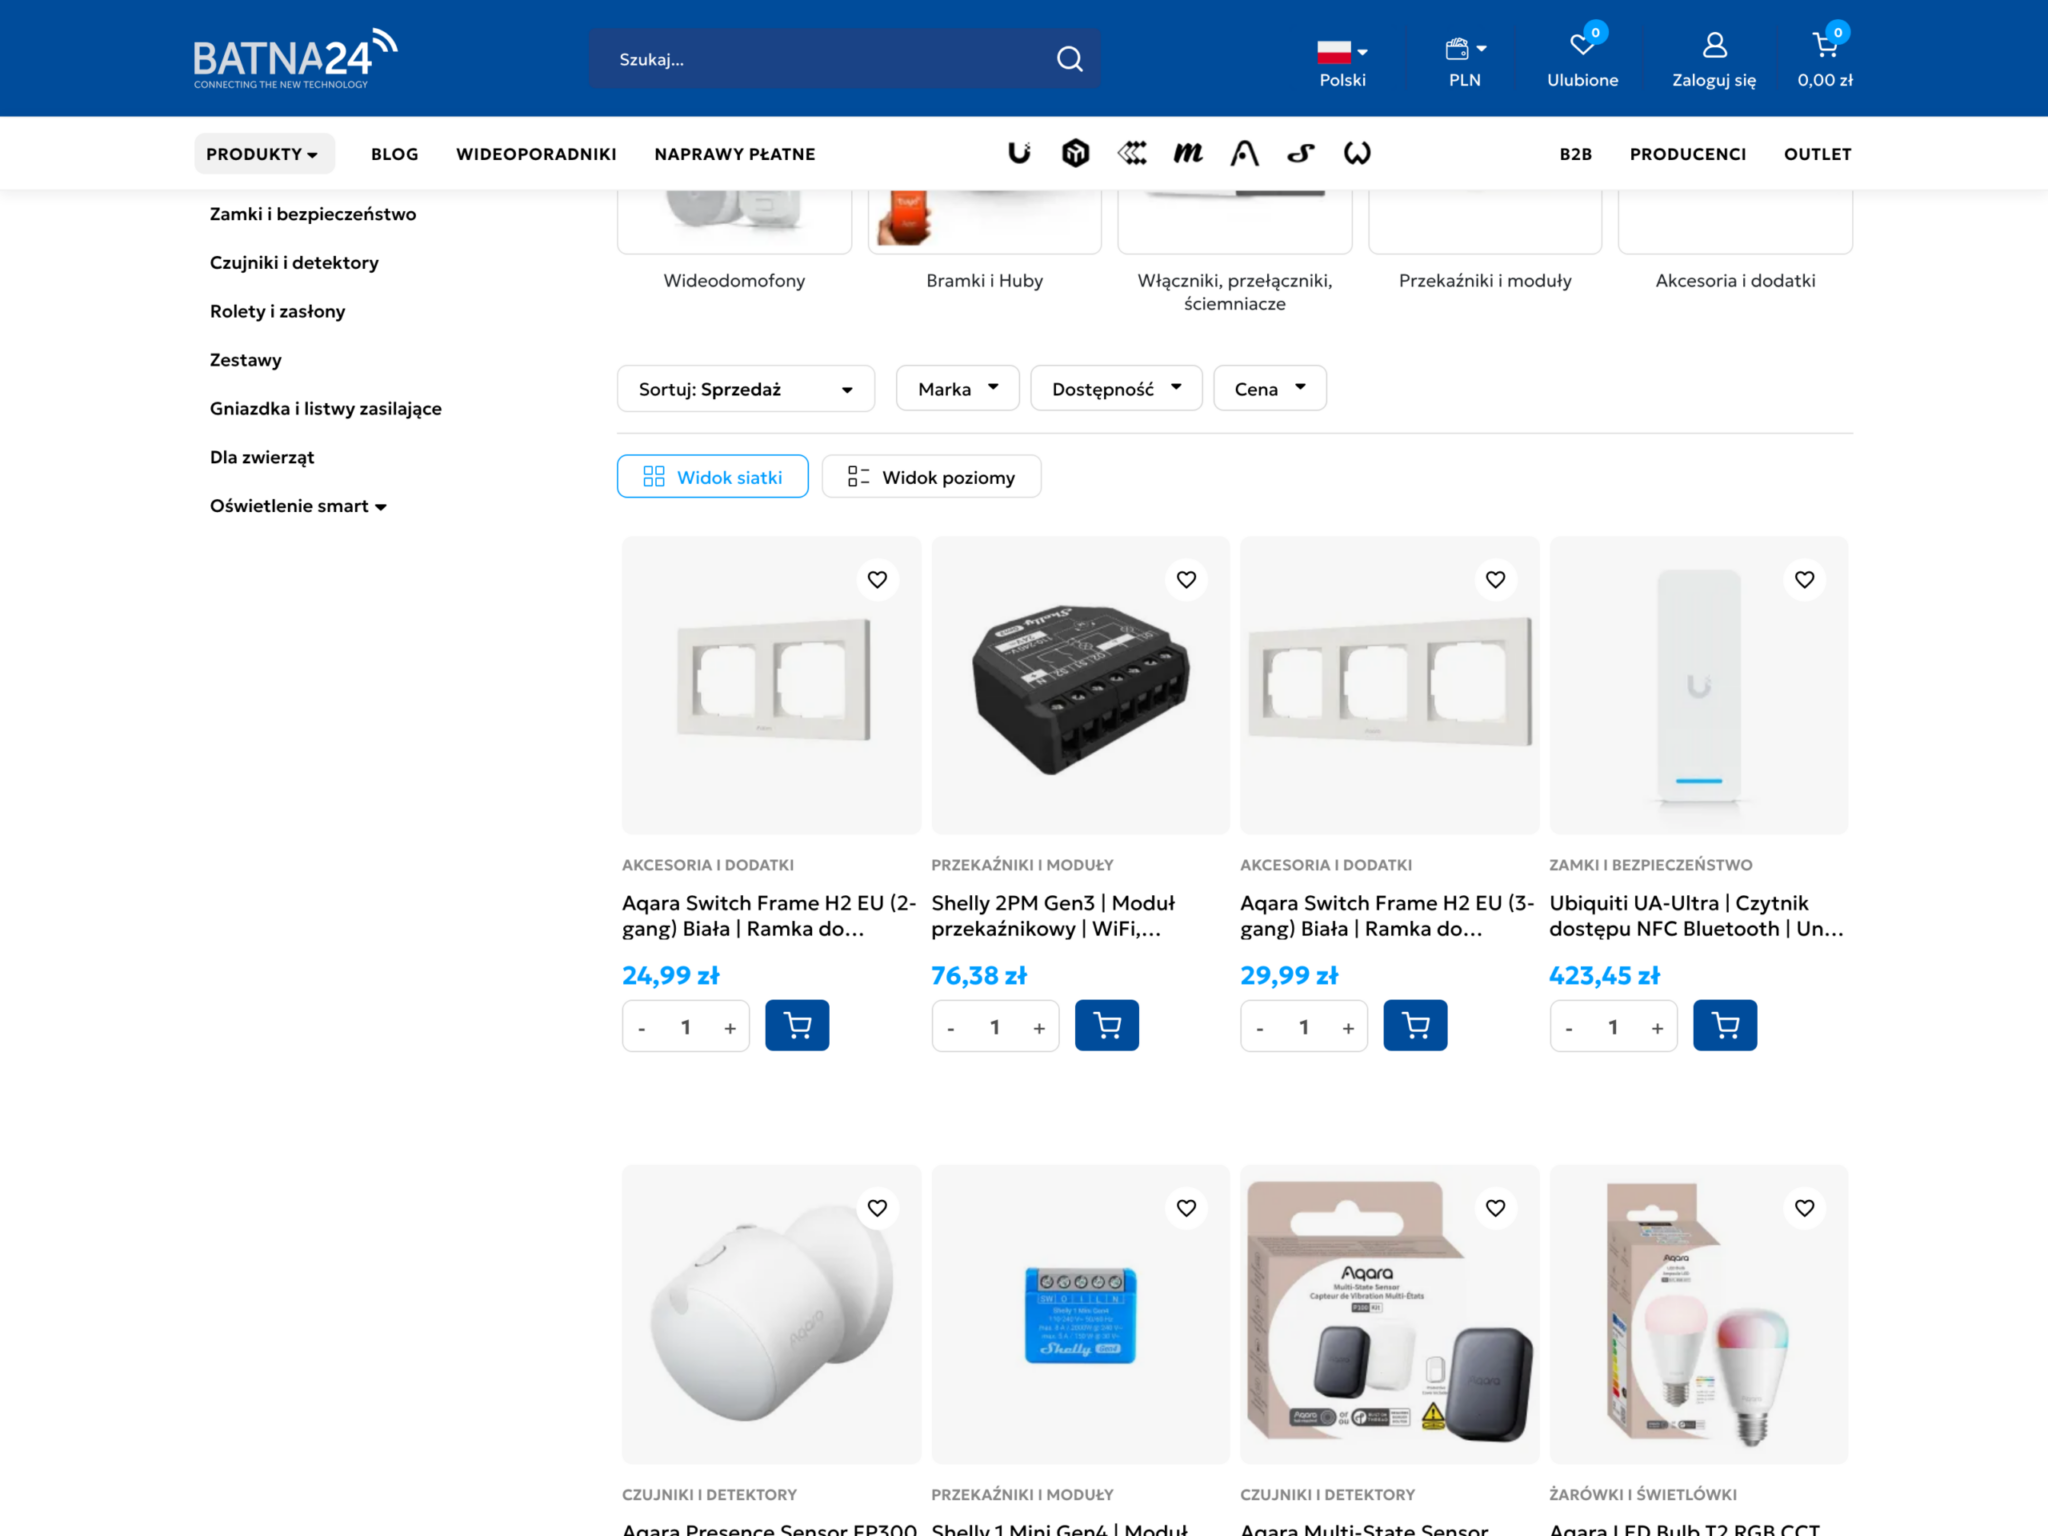Add Aqara Switch Frame 3-gang to cart
Viewport: 2048px width, 1536px height.
tap(1415, 1025)
